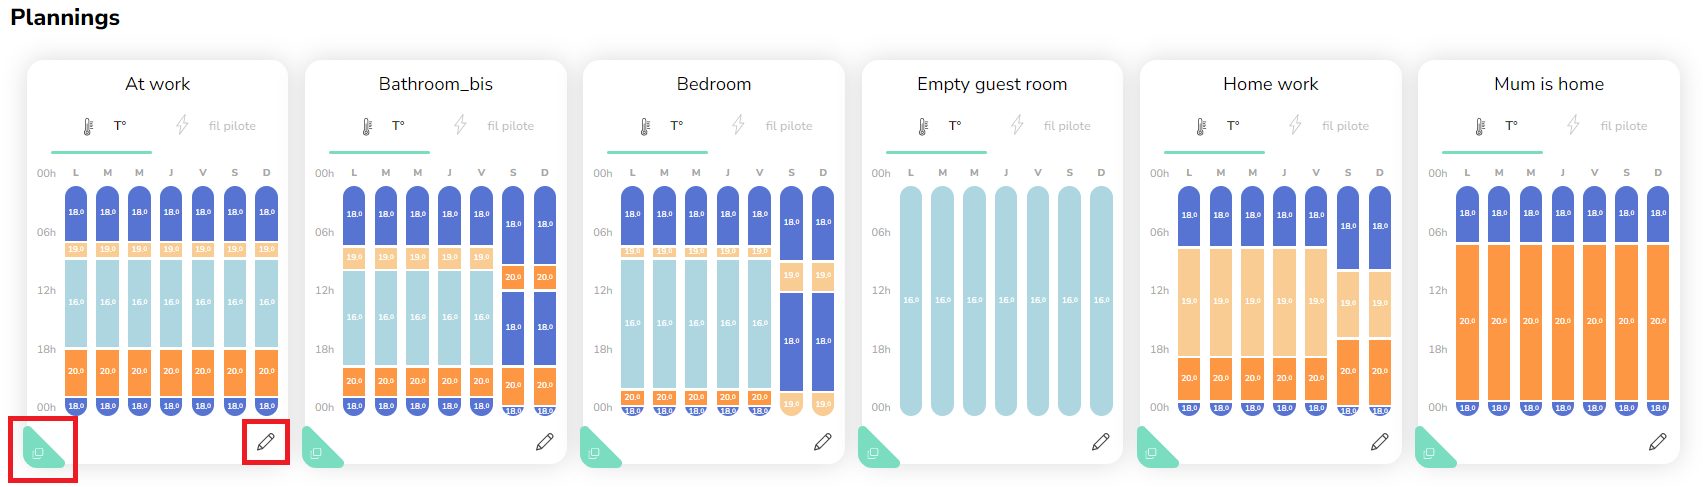Switch Mum is home to fil pilote
Image resolution: width=1703 pixels, height=487 pixels.
(1608, 126)
